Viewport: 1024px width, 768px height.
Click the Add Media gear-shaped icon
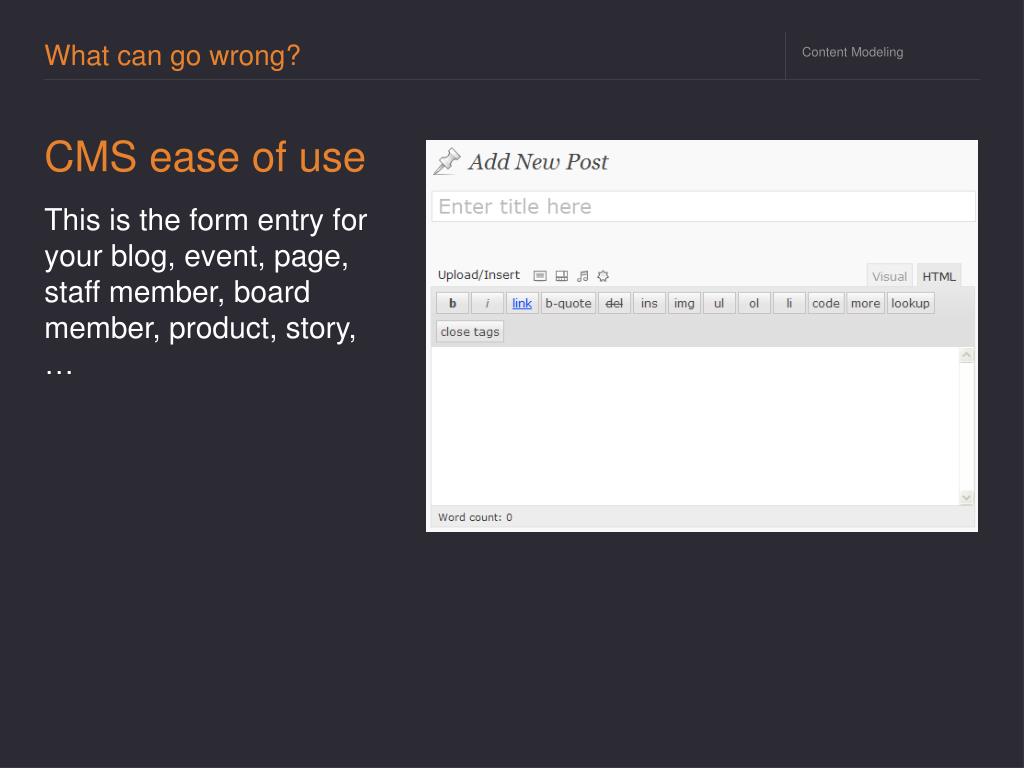603,276
